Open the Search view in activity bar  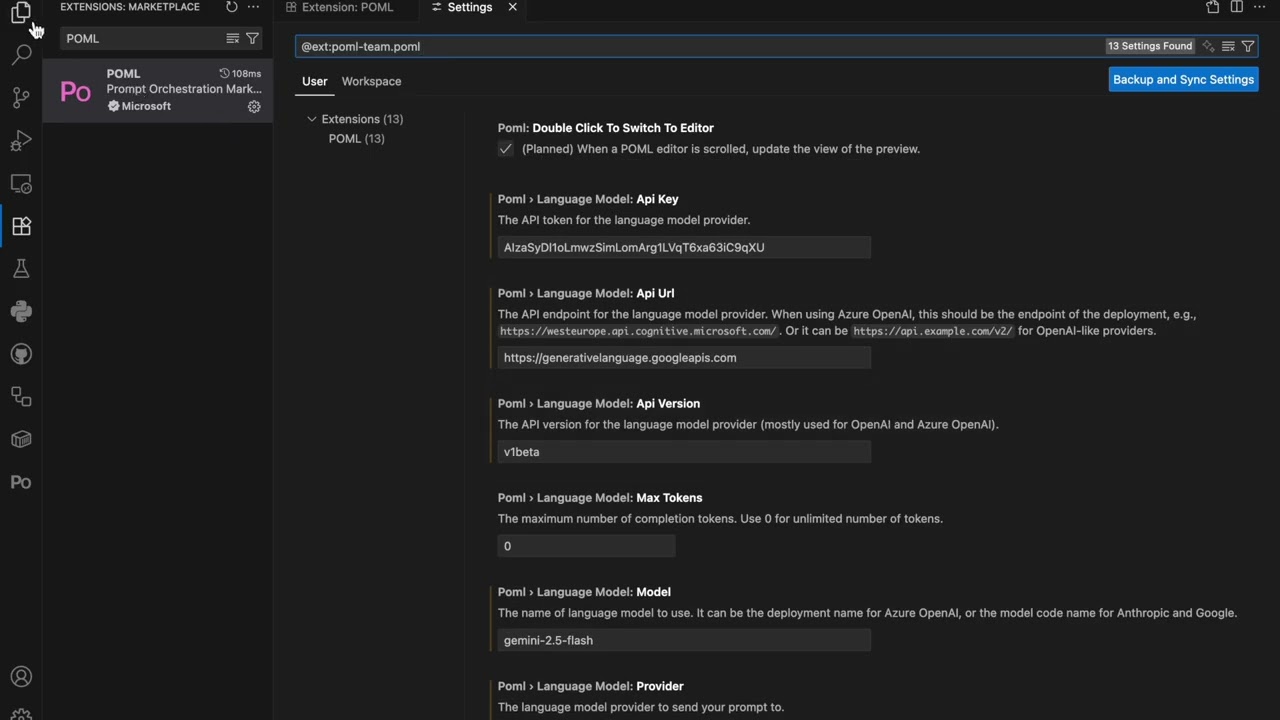tap(21, 55)
